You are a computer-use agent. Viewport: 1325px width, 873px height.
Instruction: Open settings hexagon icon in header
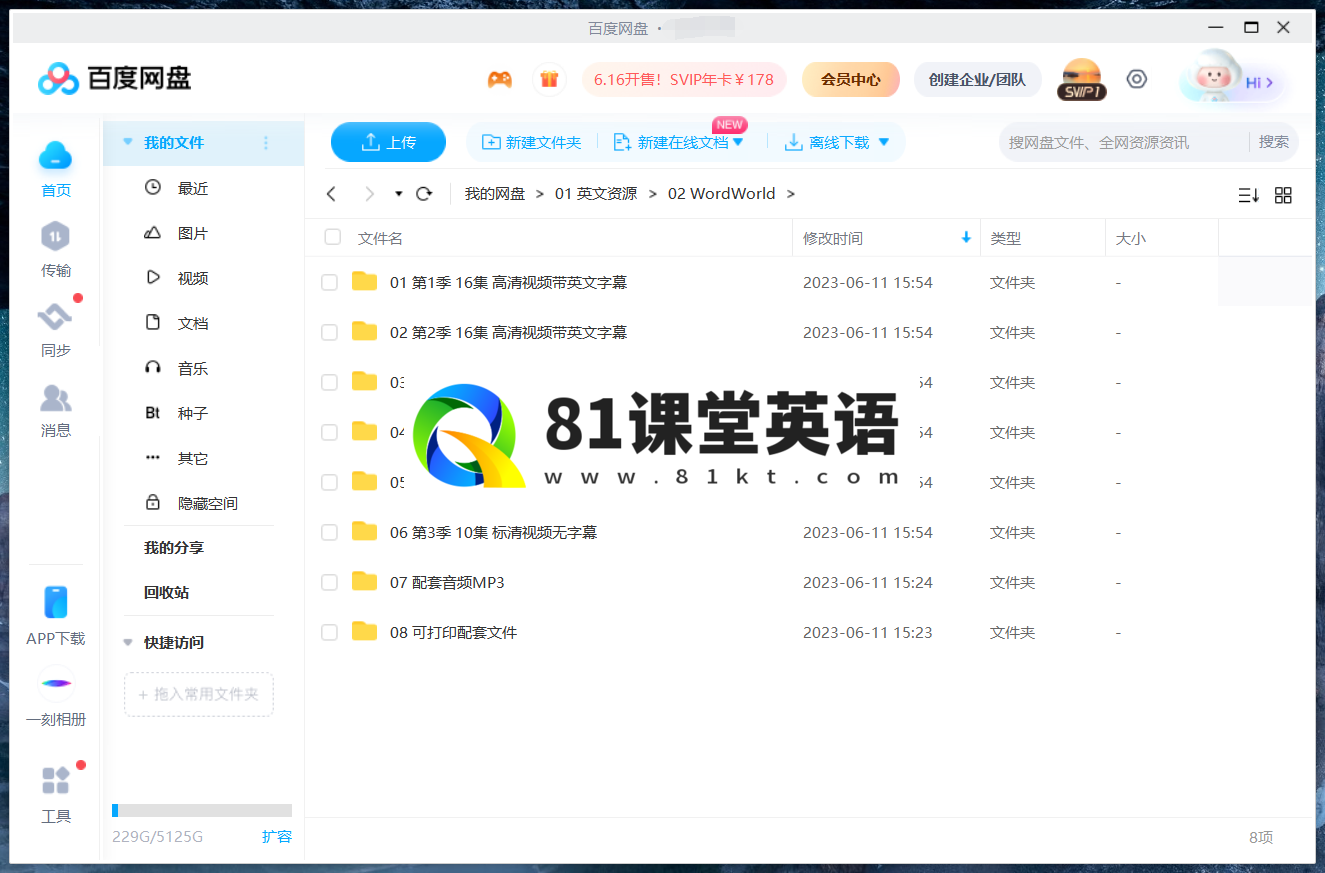click(x=1137, y=79)
